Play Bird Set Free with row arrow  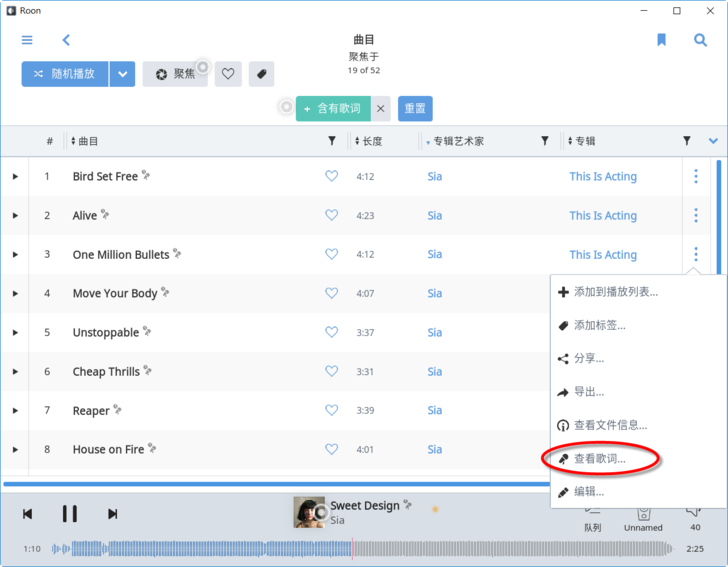point(15,176)
